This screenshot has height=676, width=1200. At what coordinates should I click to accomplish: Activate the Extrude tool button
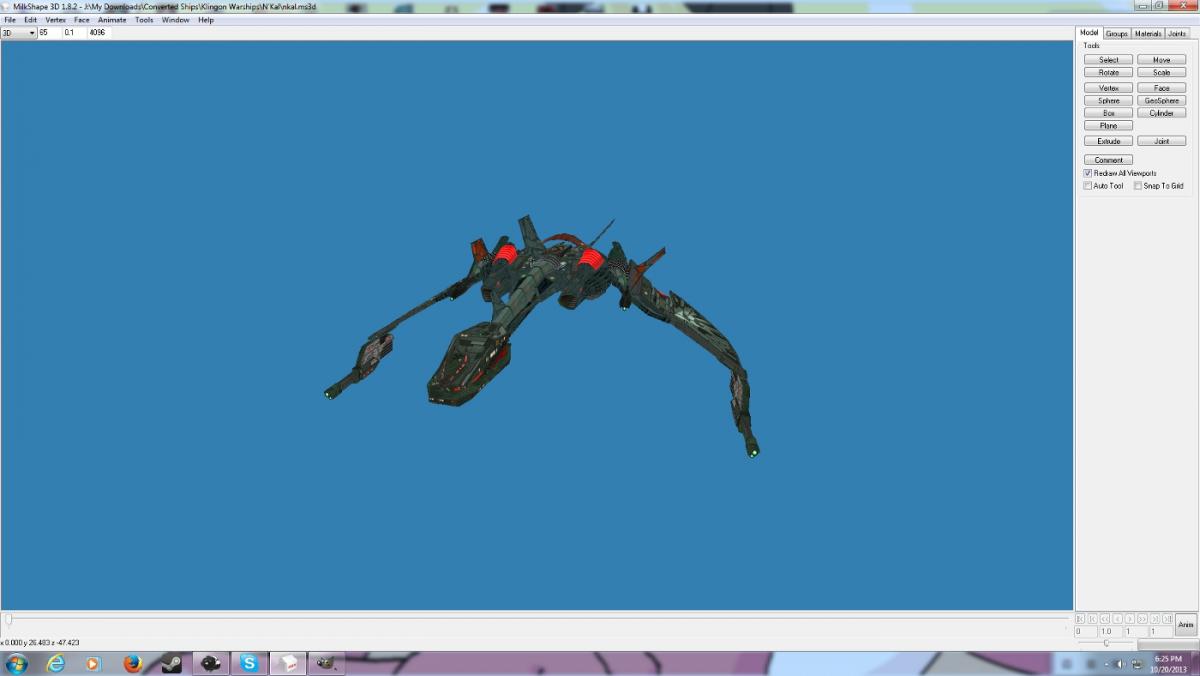point(1109,141)
